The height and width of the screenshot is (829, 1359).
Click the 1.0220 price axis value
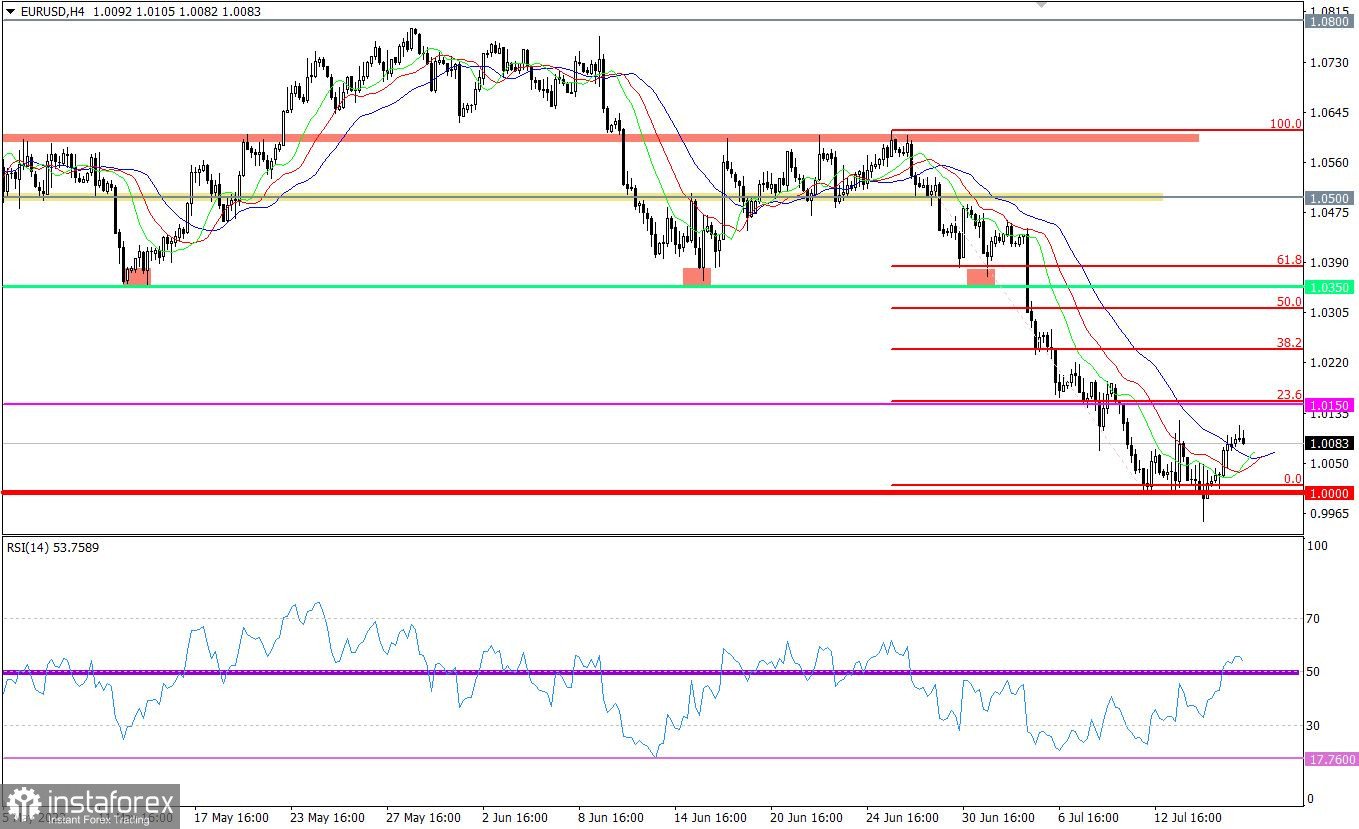pos(1328,362)
